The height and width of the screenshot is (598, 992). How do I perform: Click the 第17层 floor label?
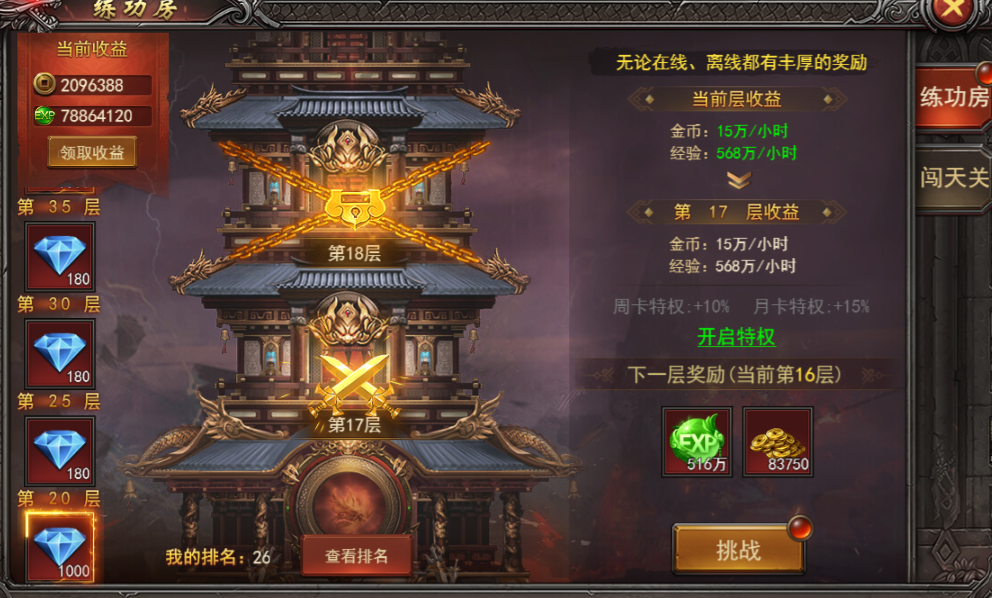click(x=354, y=425)
